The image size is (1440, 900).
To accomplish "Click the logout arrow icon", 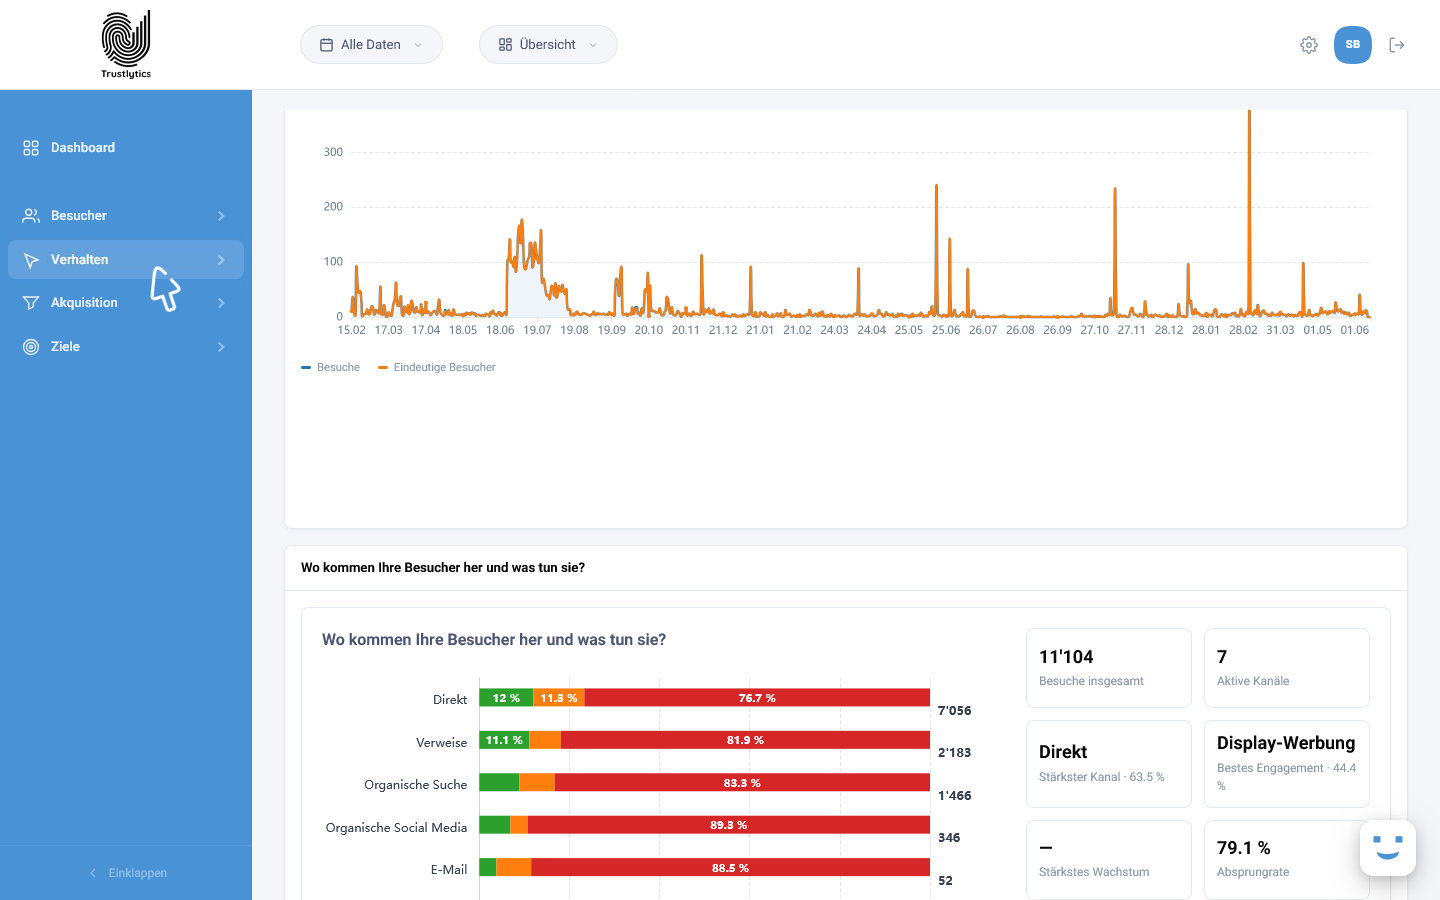I will point(1397,45).
